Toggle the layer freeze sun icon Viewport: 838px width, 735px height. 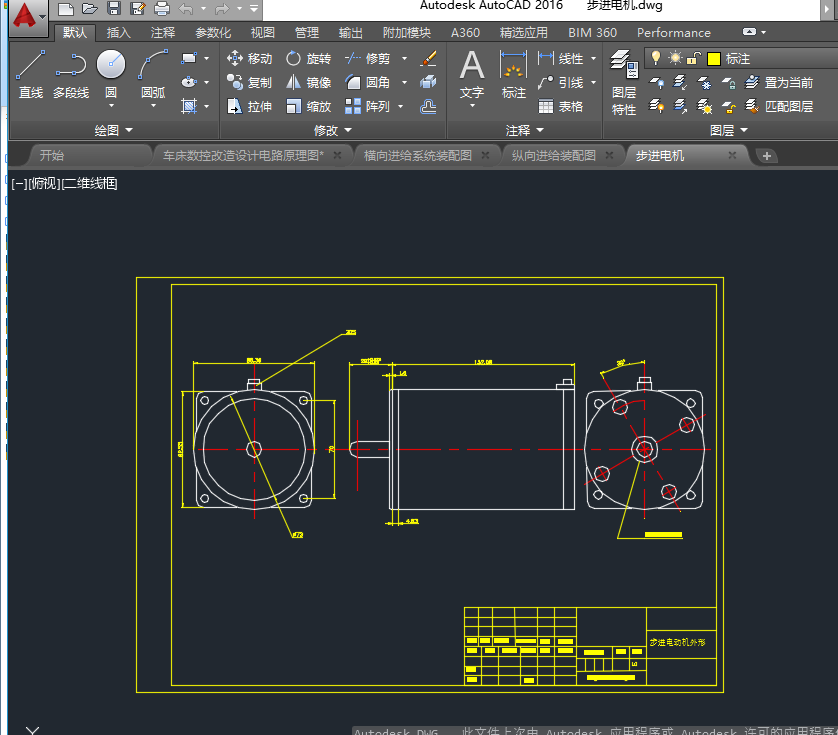(x=675, y=59)
